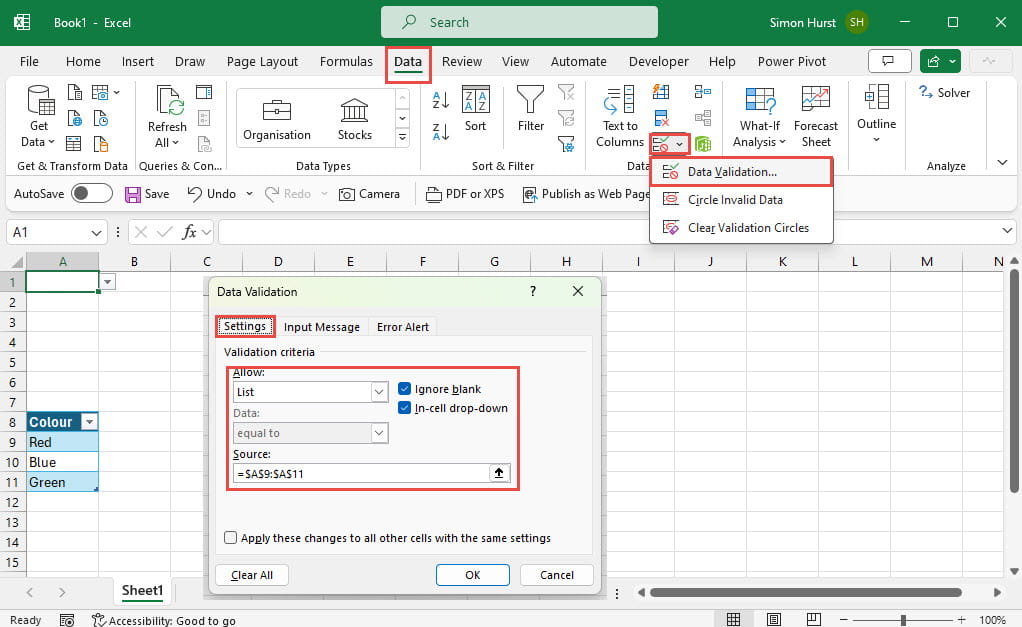This screenshot has height=627, width=1022.
Task: Toggle the AutoSave switch
Action: click(91, 194)
